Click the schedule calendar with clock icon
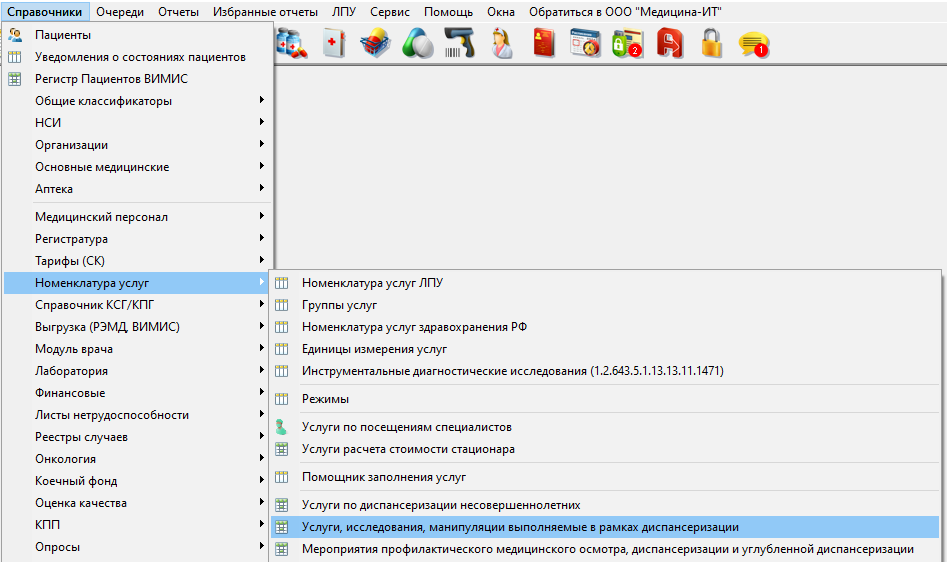The height and width of the screenshot is (562, 947). (x=585, y=44)
